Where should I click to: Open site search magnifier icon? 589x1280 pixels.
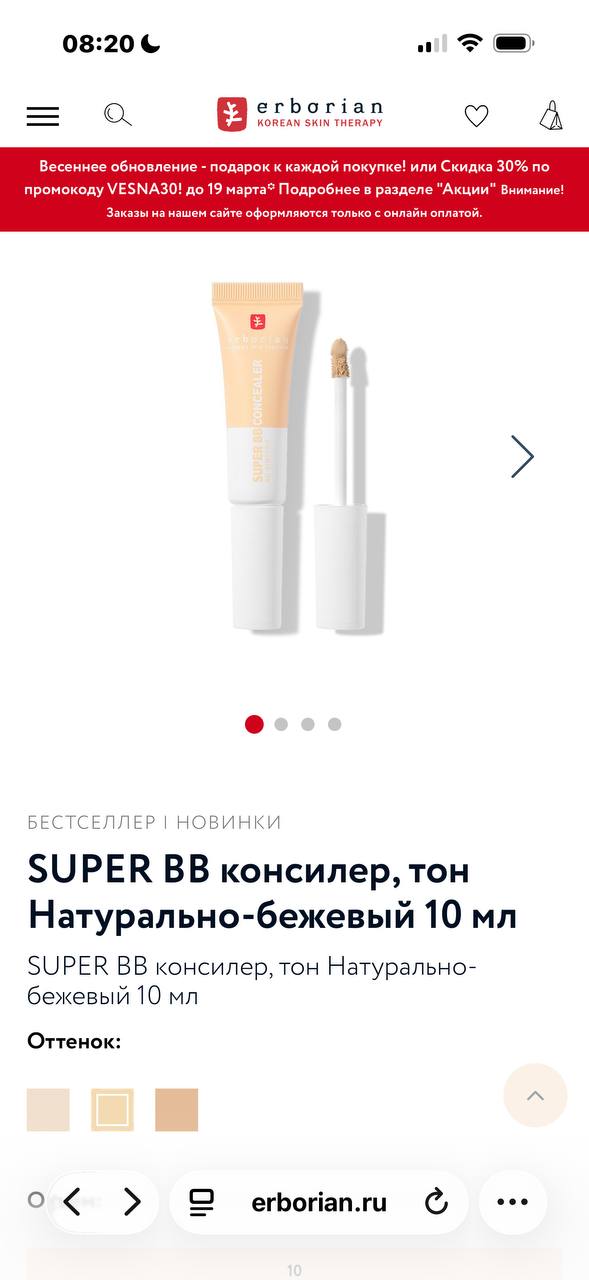118,115
